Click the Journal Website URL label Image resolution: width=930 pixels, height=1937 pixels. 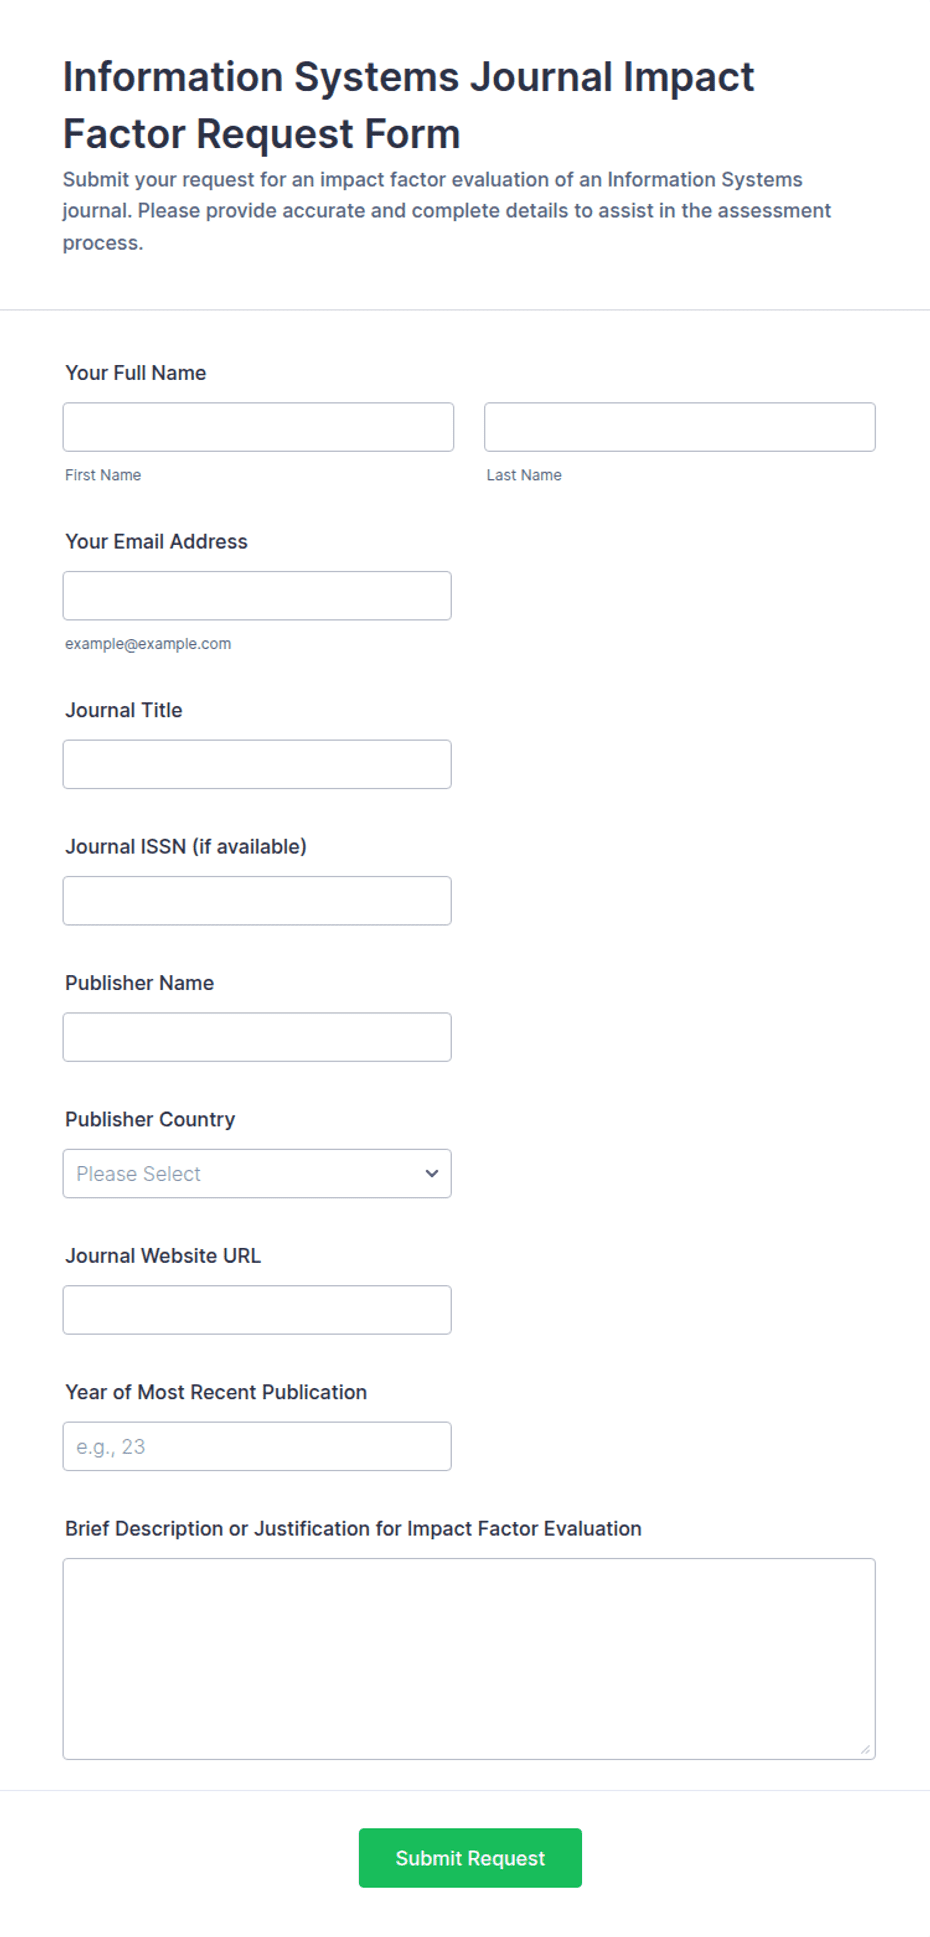point(163,1256)
